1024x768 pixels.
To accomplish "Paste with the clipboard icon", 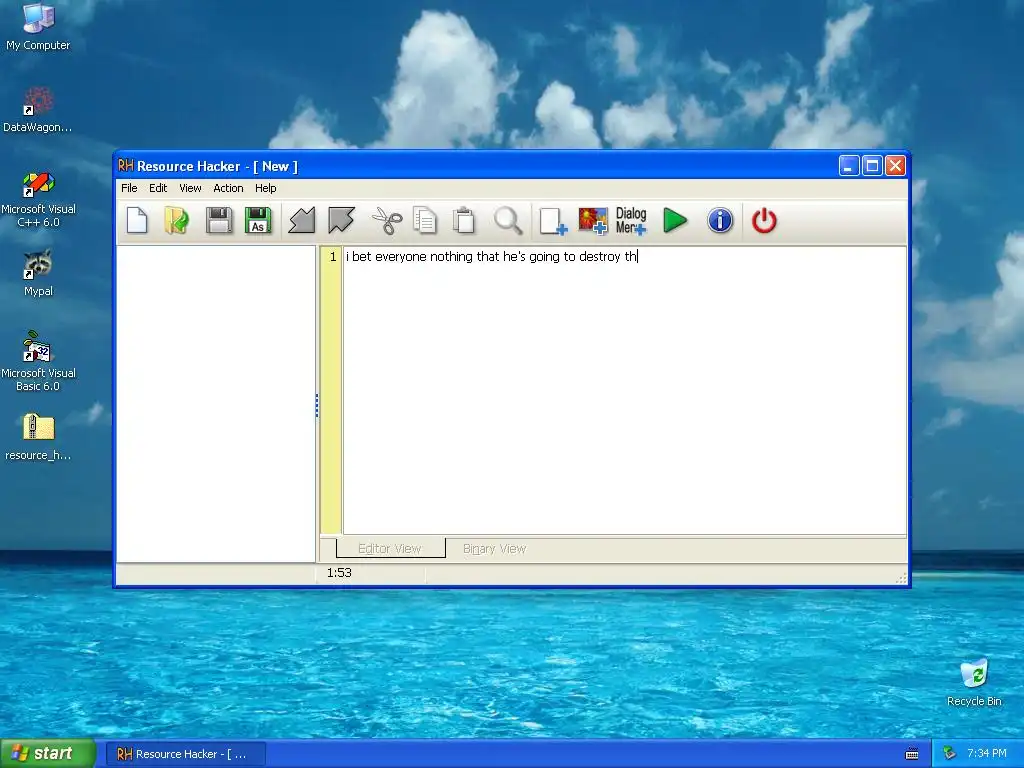I will click(464, 221).
